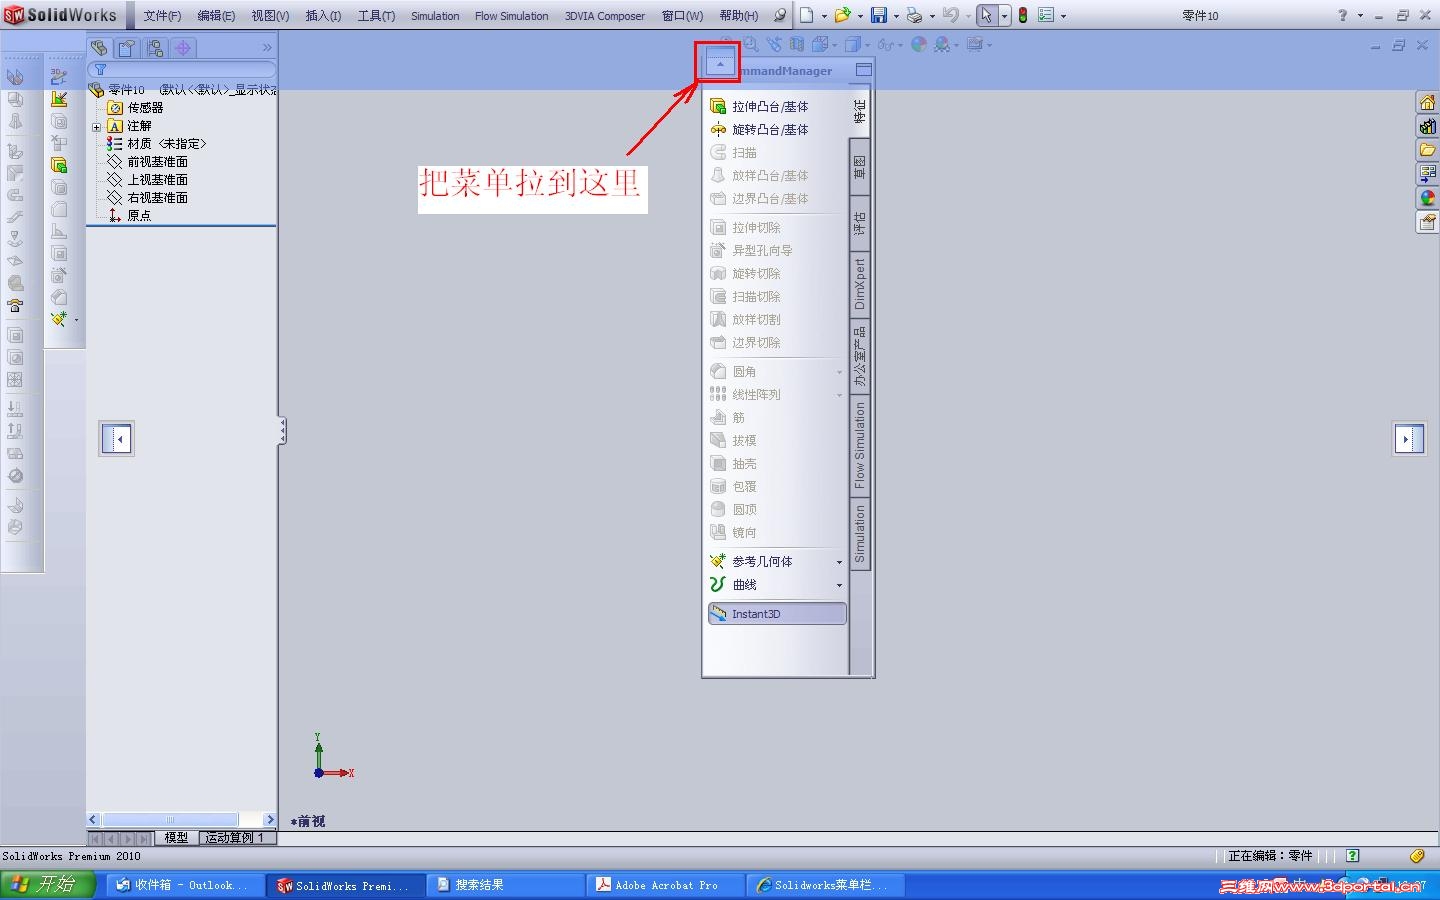Click the filter funnel icon in feature tree
The height and width of the screenshot is (900, 1440).
pos(100,70)
